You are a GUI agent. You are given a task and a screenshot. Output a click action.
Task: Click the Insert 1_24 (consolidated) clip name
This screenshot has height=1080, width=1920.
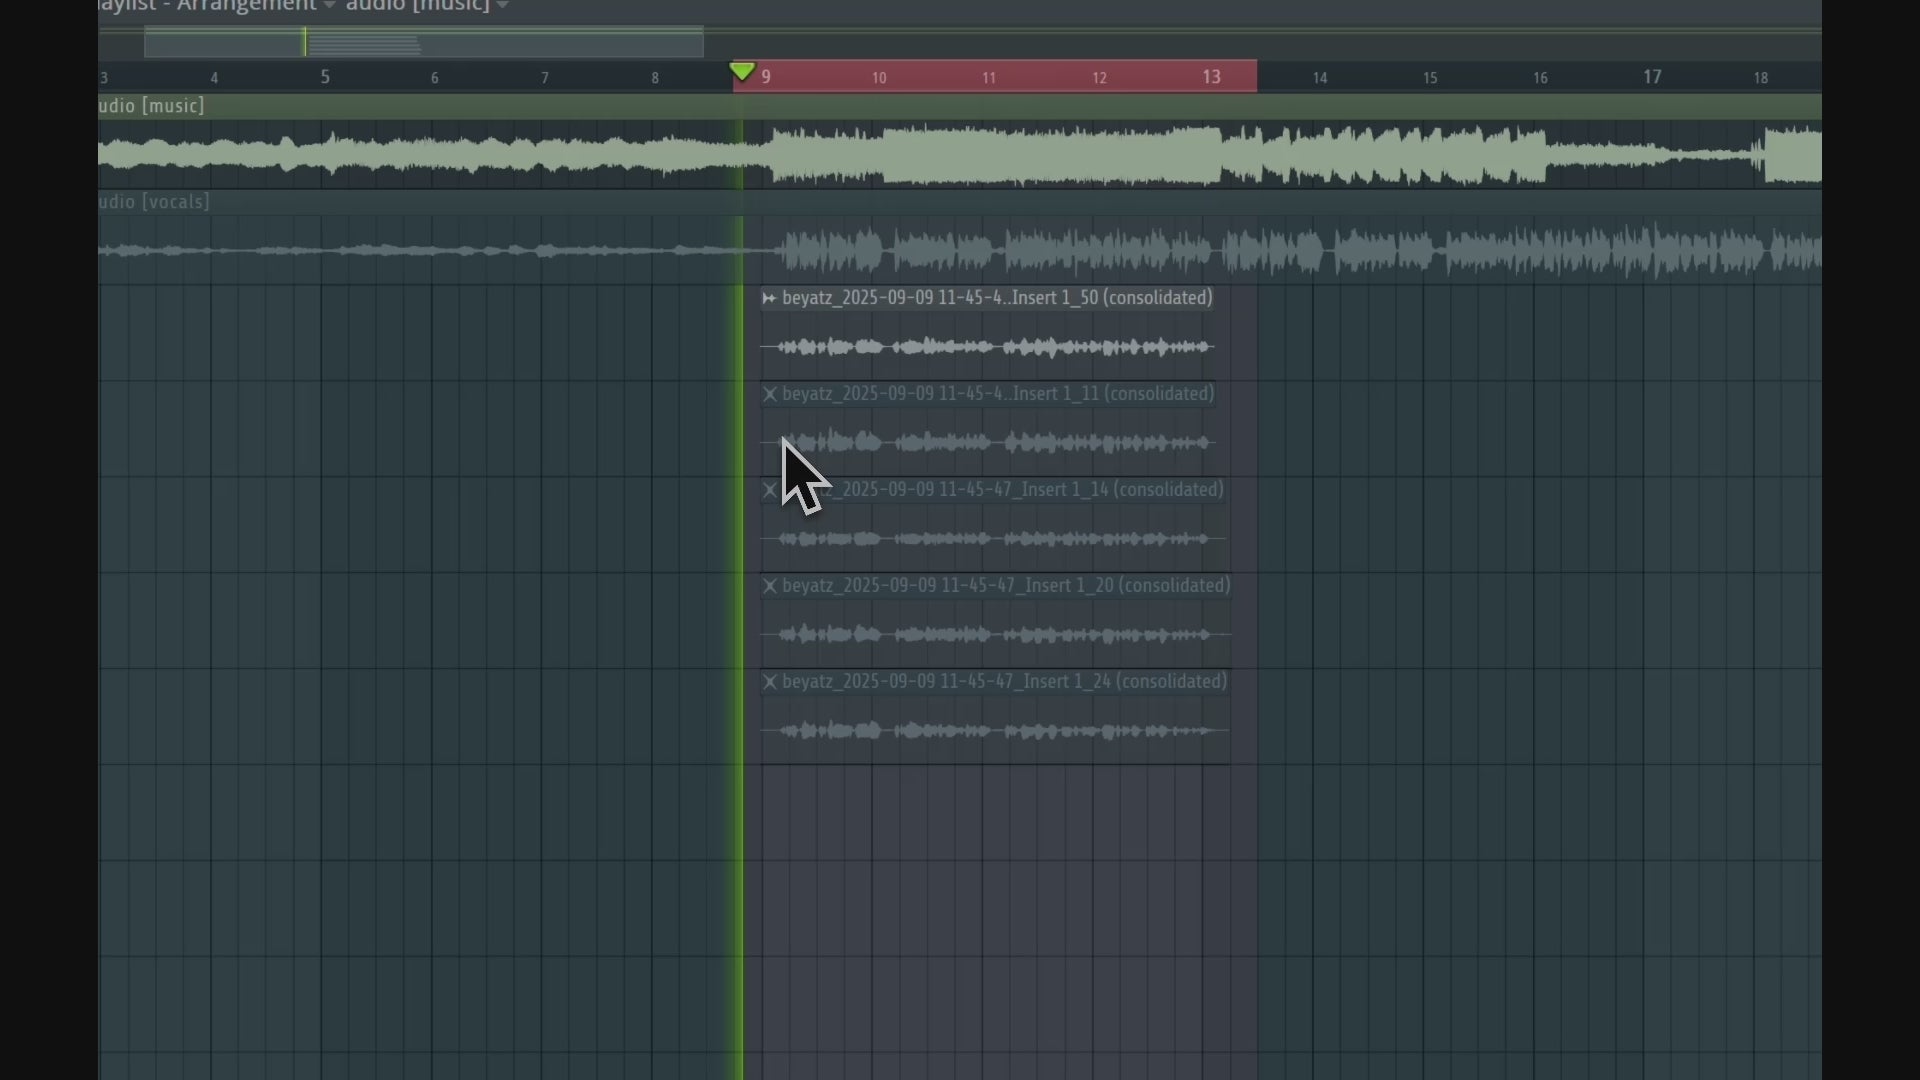1004,682
